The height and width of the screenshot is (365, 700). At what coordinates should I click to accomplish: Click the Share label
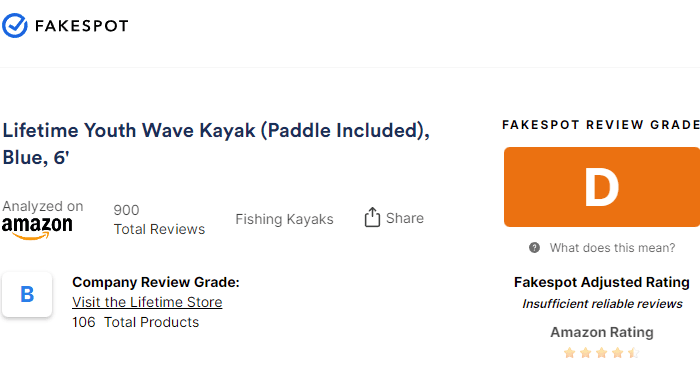coord(404,218)
